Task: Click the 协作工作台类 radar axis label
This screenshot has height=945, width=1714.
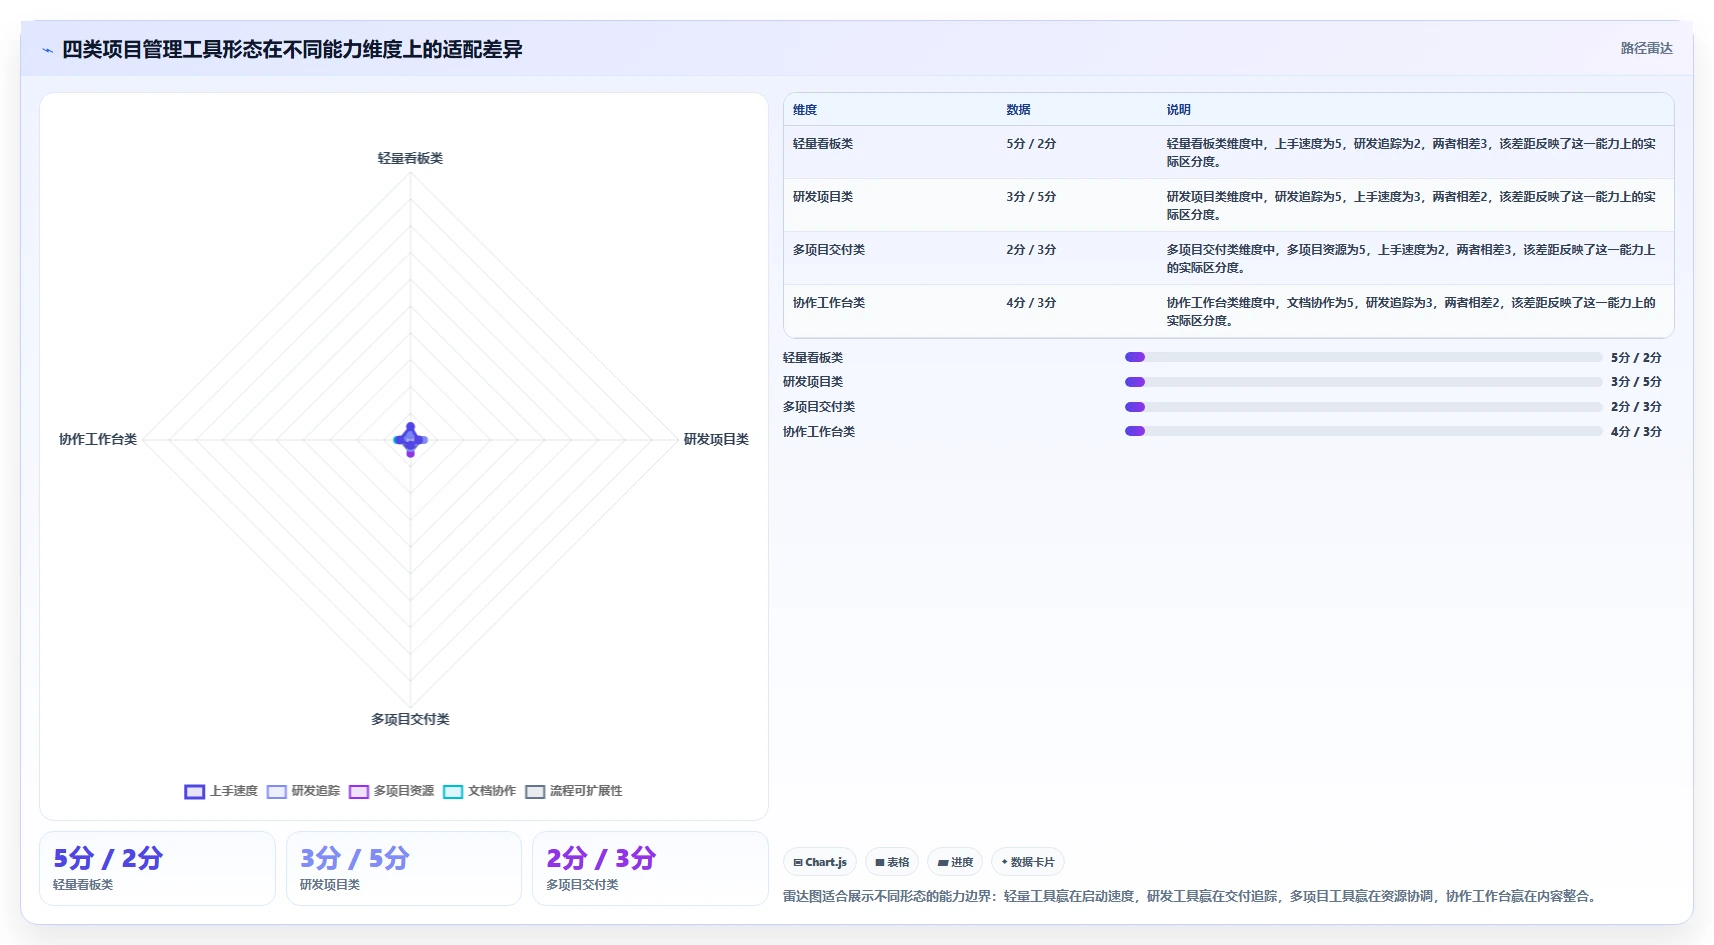Action: pyautogui.click(x=98, y=439)
